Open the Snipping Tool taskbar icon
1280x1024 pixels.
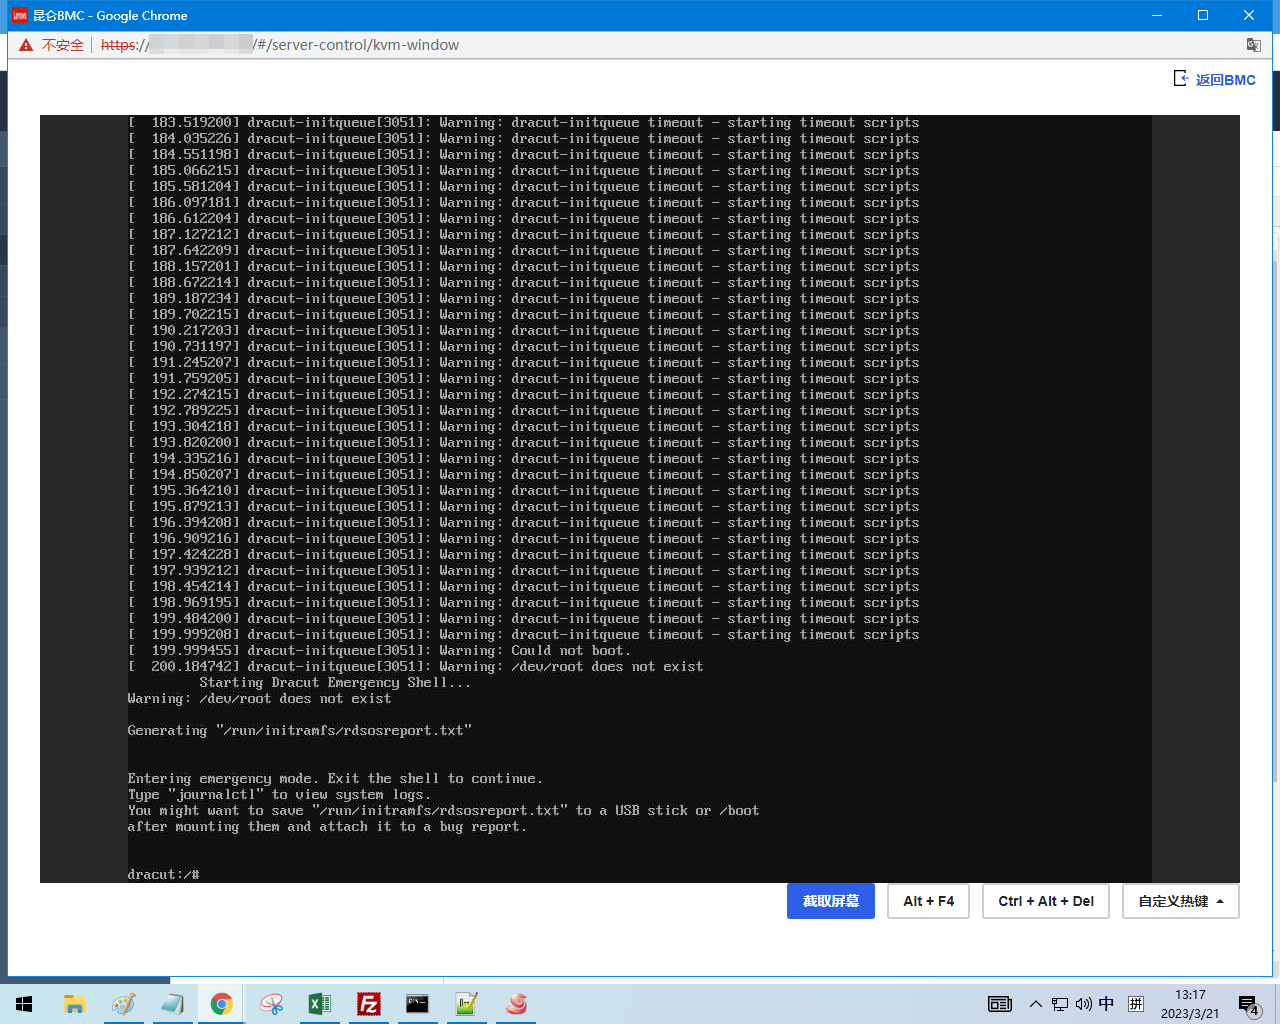[271, 1004]
